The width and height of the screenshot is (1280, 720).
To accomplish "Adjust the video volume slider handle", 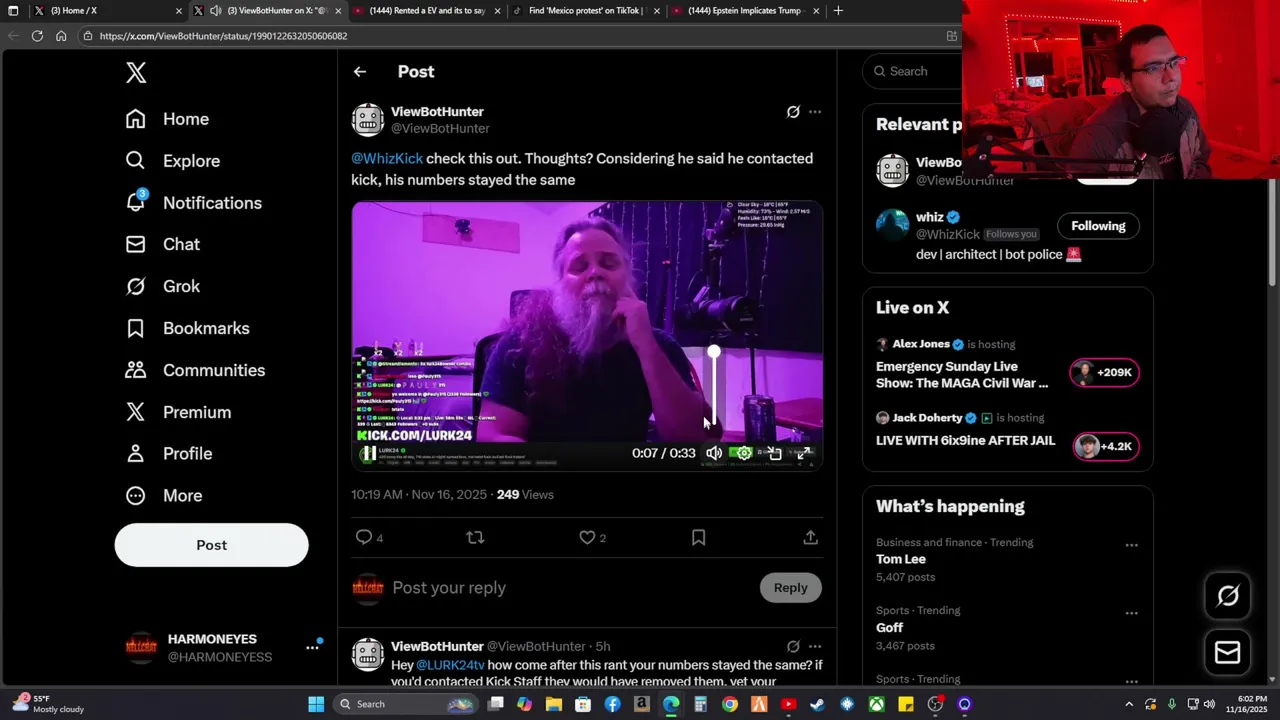I will point(714,352).
